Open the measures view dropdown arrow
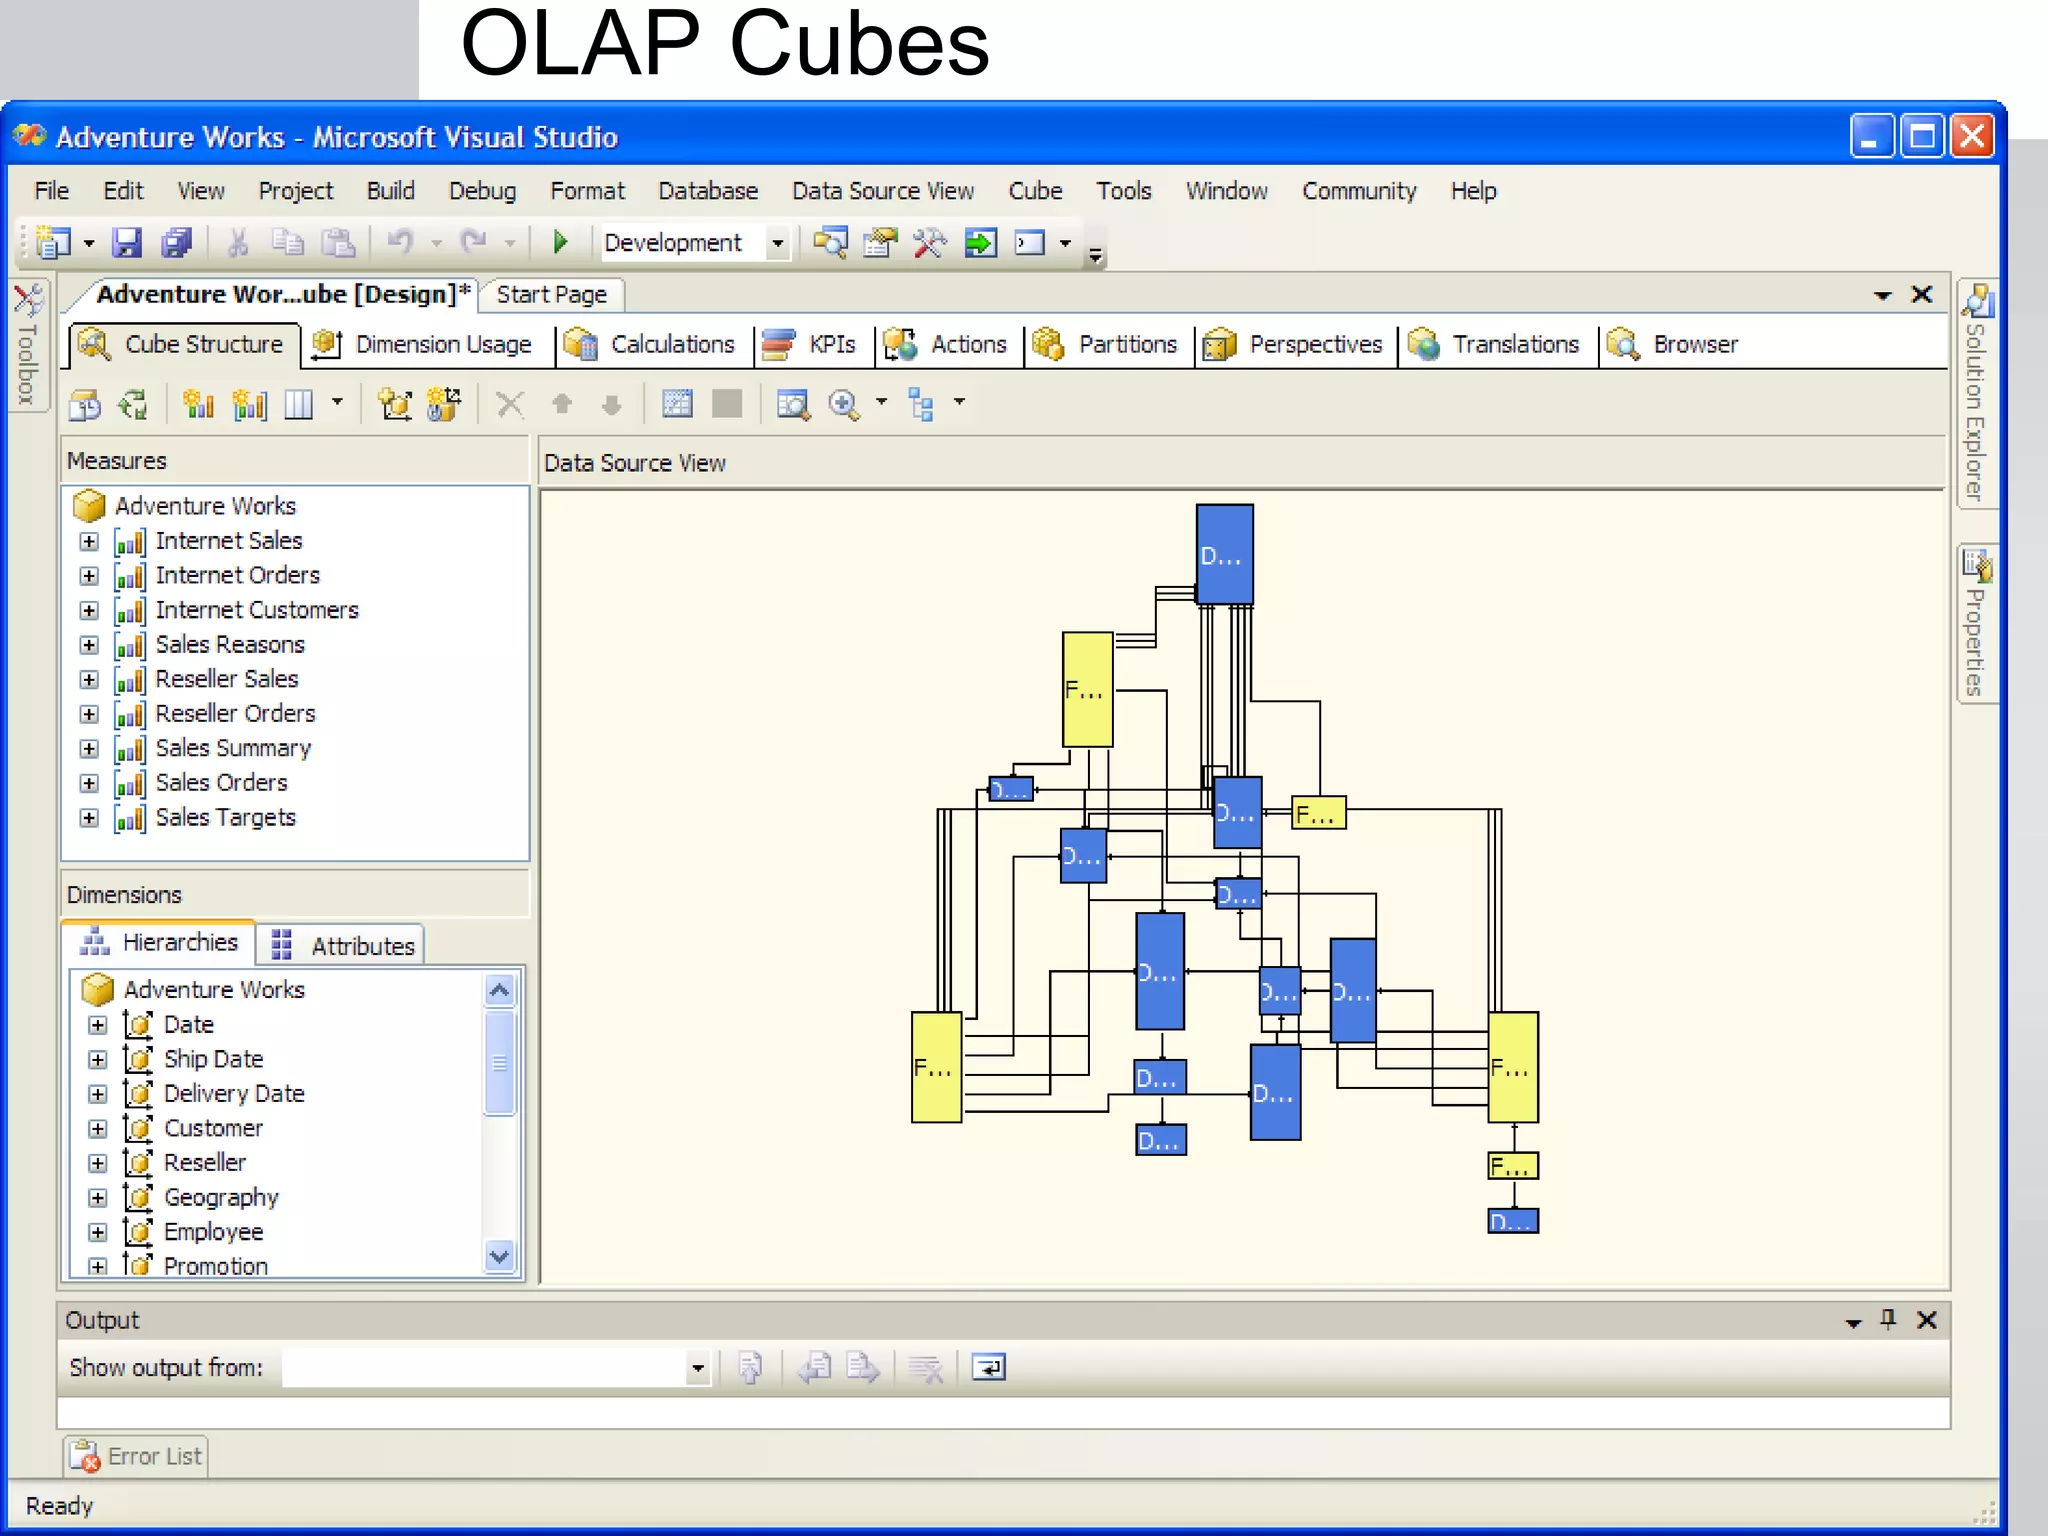 337,402
